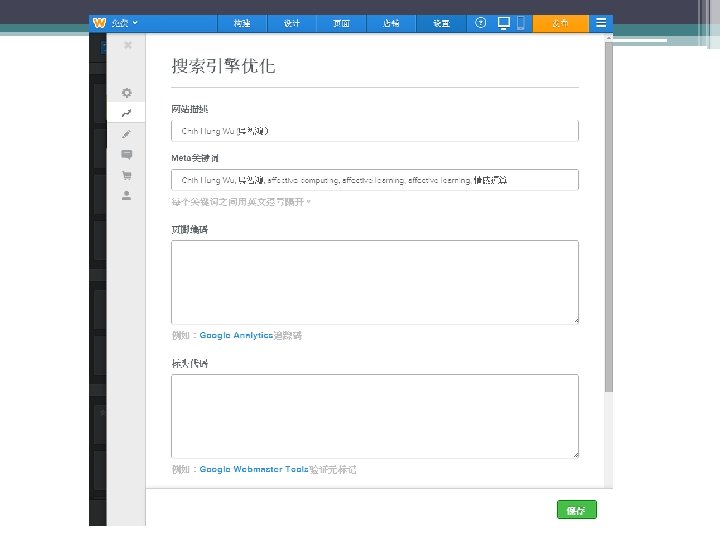Click the 网站描述 site description field
This screenshot has width=720, height=540.
[x=375, y=131]
